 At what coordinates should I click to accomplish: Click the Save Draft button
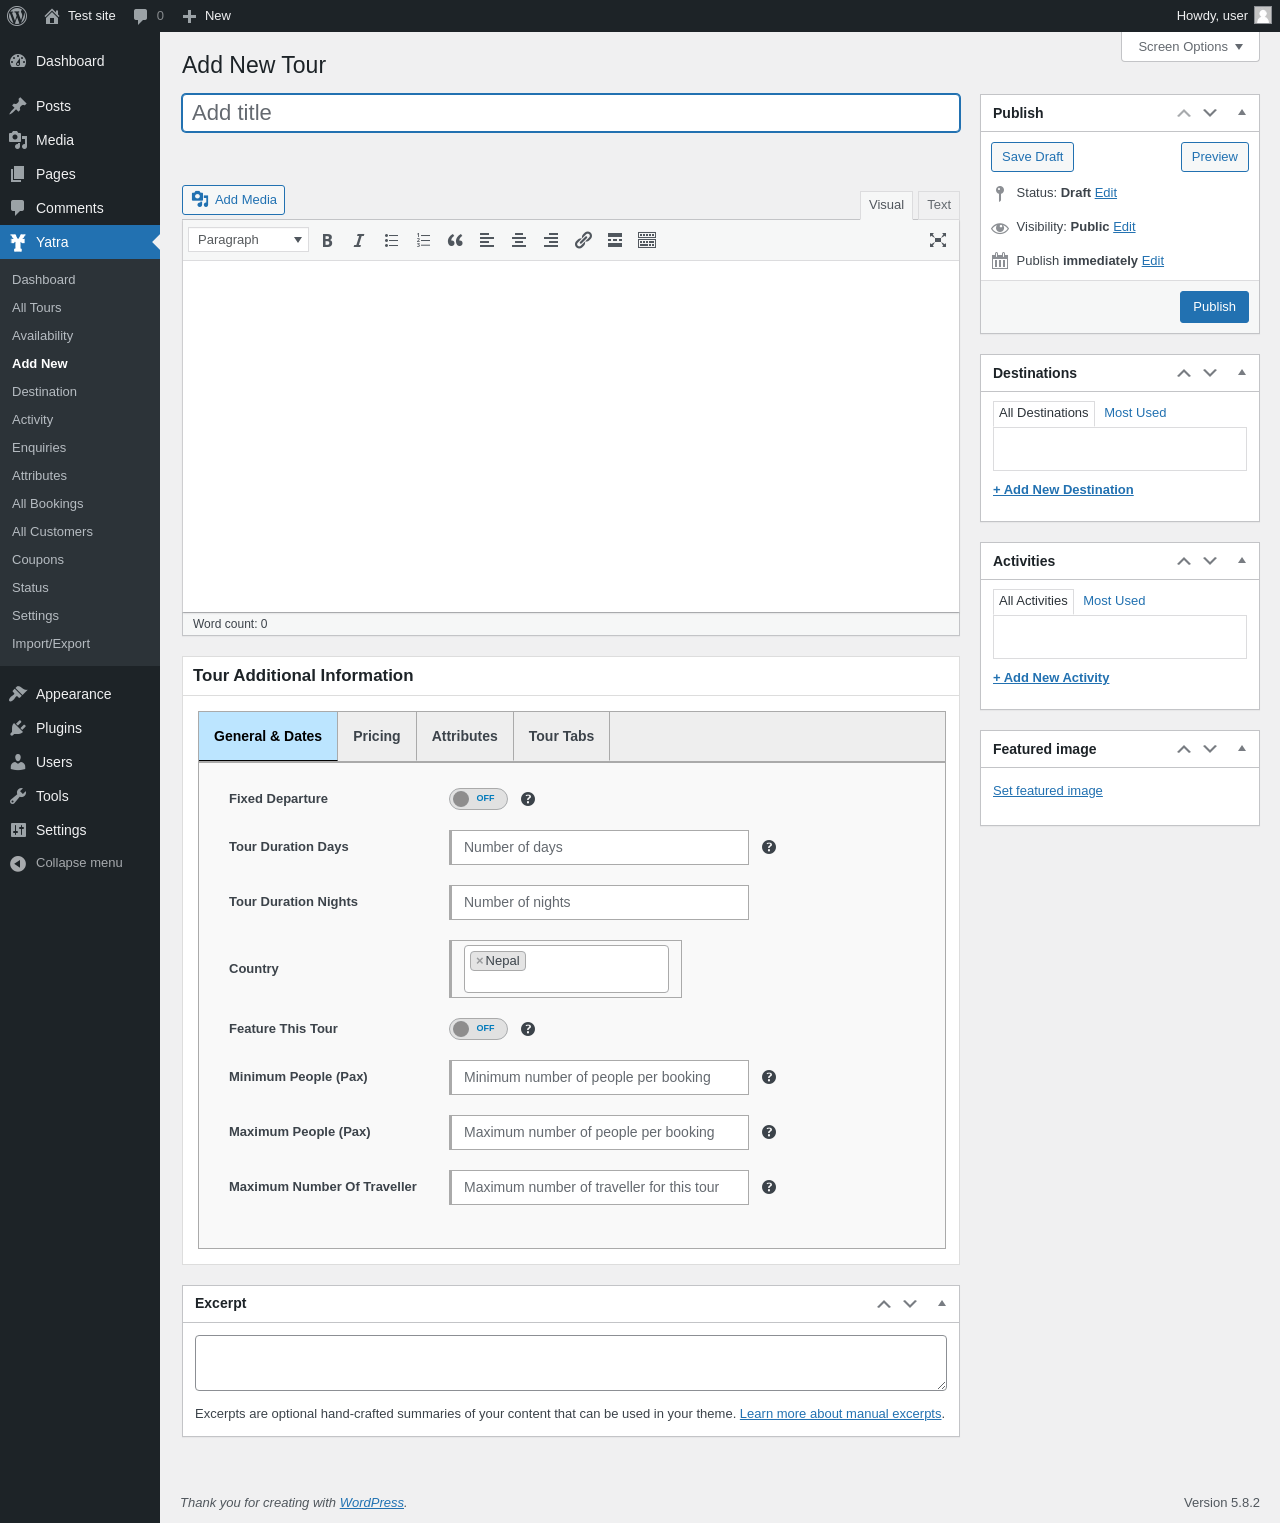[x=1032, y=157]
